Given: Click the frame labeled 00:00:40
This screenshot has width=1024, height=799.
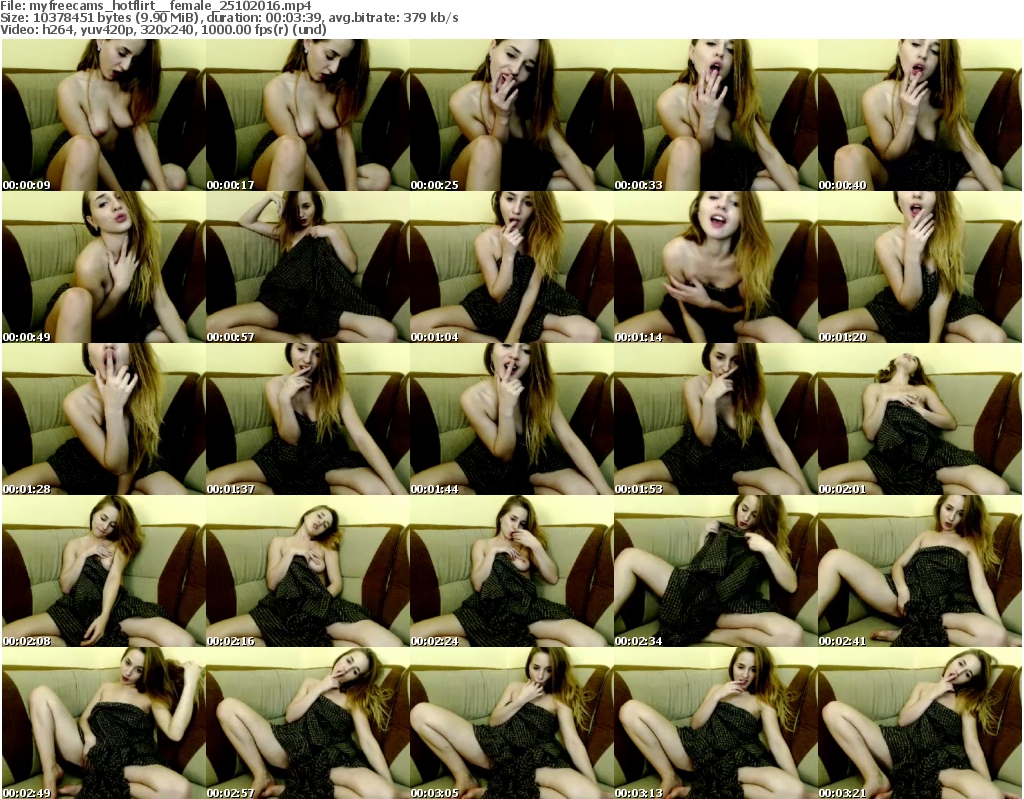Looking at the screenshot, I should tap(918, 115).
